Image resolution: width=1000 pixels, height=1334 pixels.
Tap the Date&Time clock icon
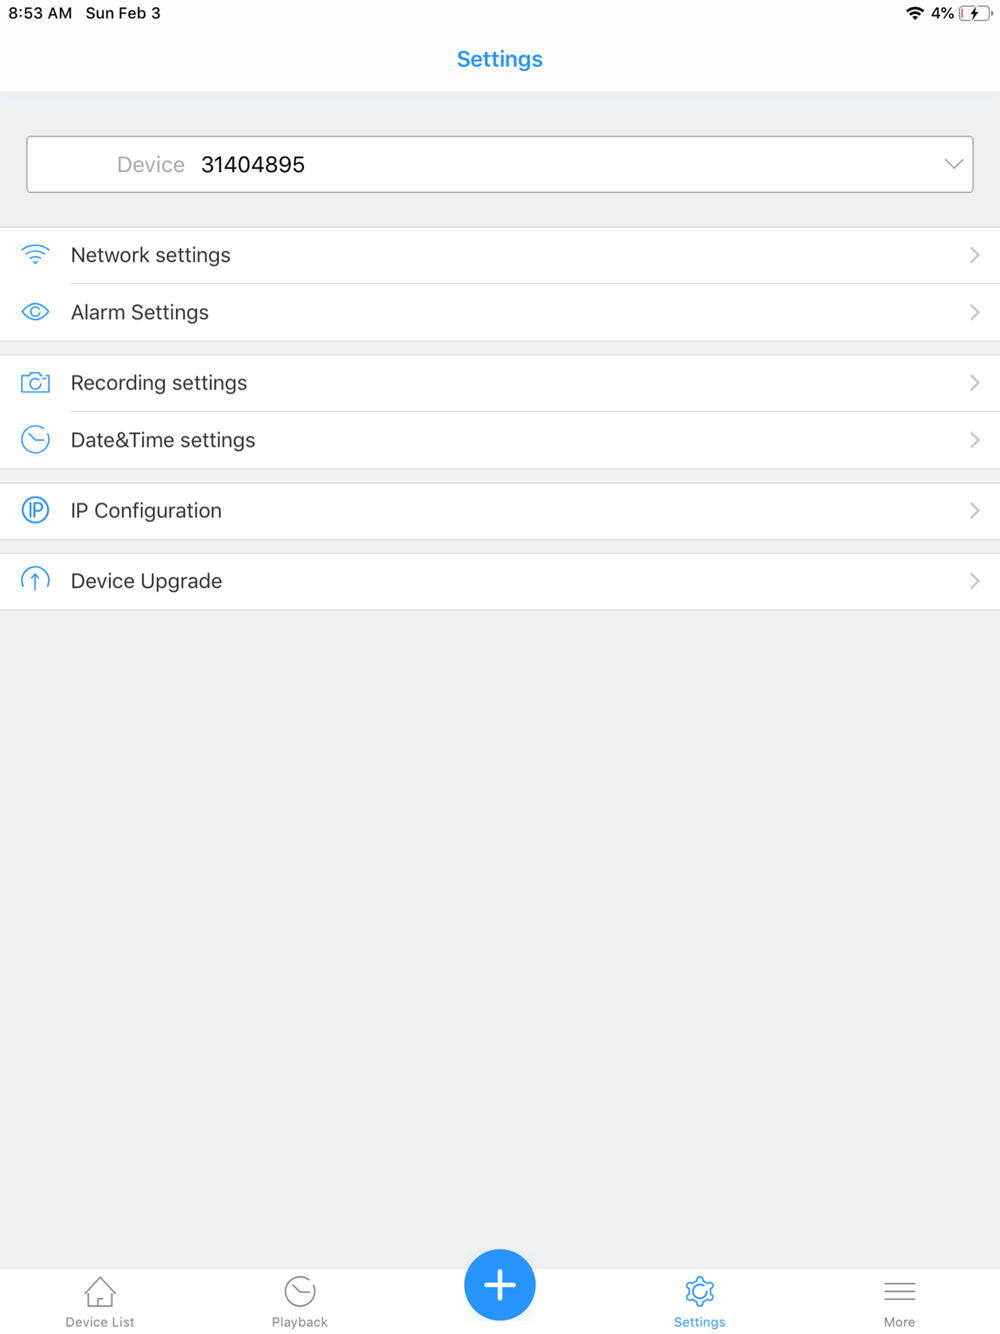pos(35,440)
